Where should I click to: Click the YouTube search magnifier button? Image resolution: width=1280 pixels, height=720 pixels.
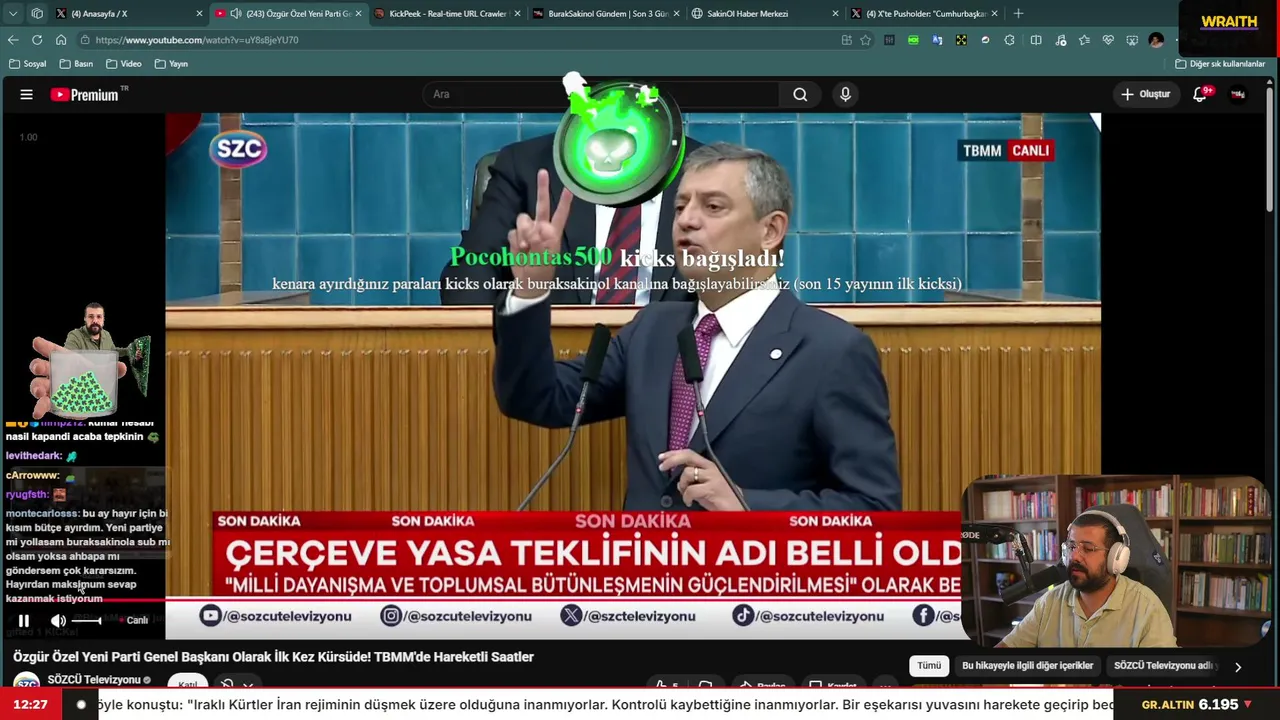[800, 94]
